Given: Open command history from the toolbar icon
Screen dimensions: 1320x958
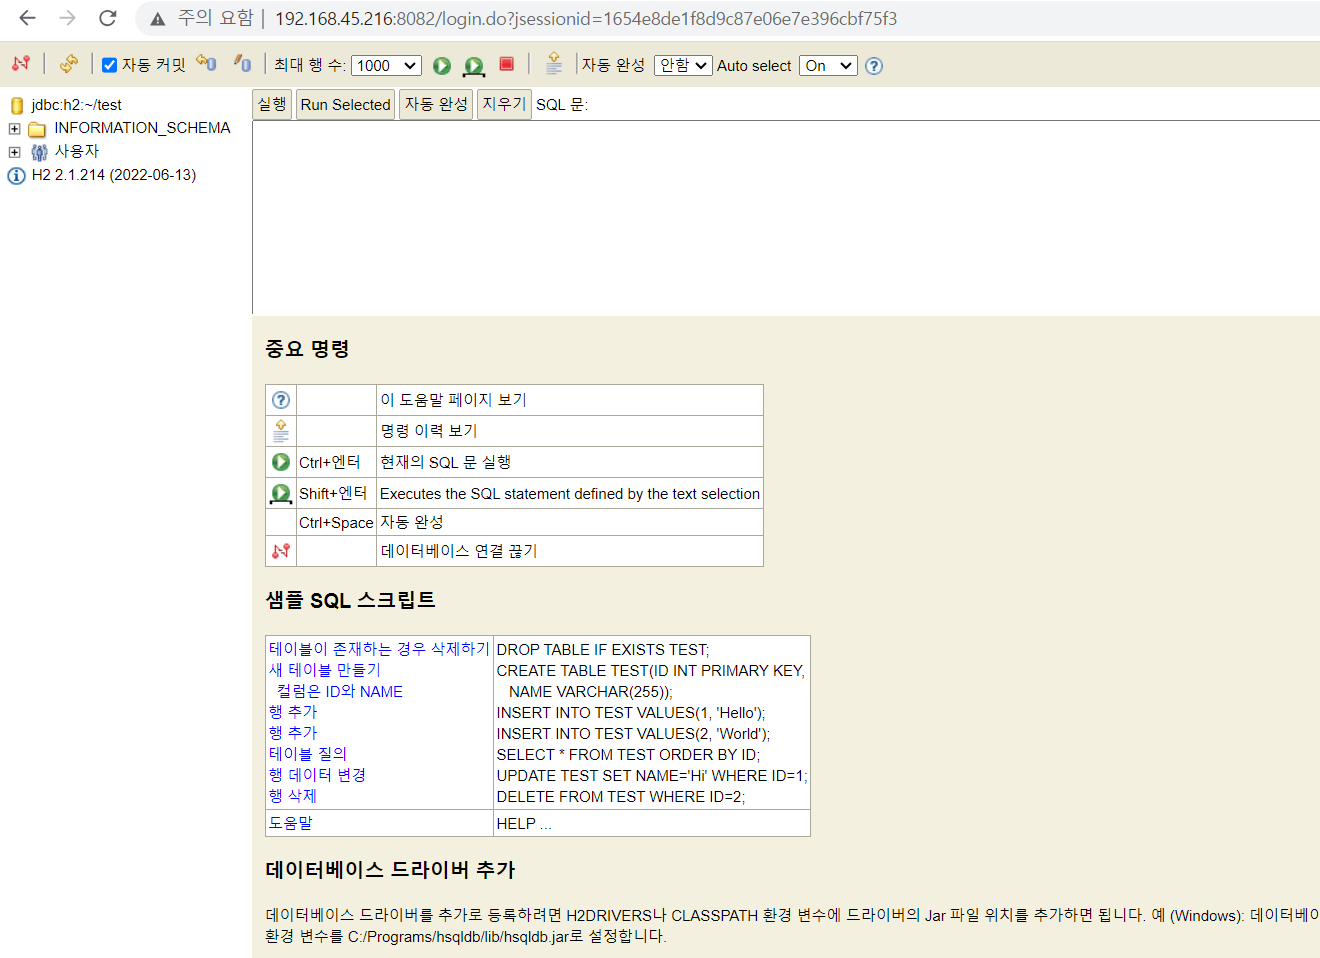Looking at the screenshot, I should click(554, 64).
